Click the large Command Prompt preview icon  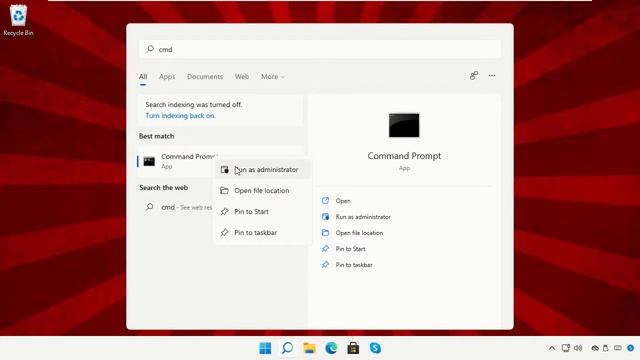point(404,125)
